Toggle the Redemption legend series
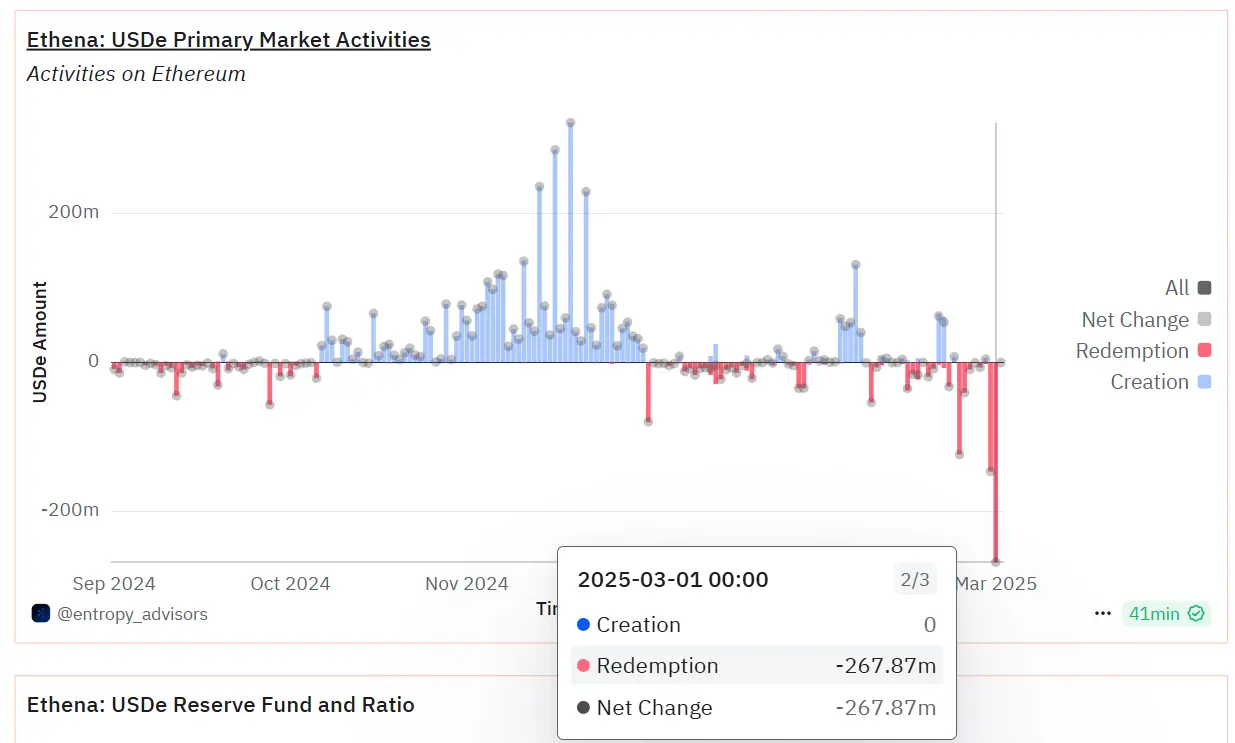Viewport: 1235px width, 743px height. point(1143,351)
